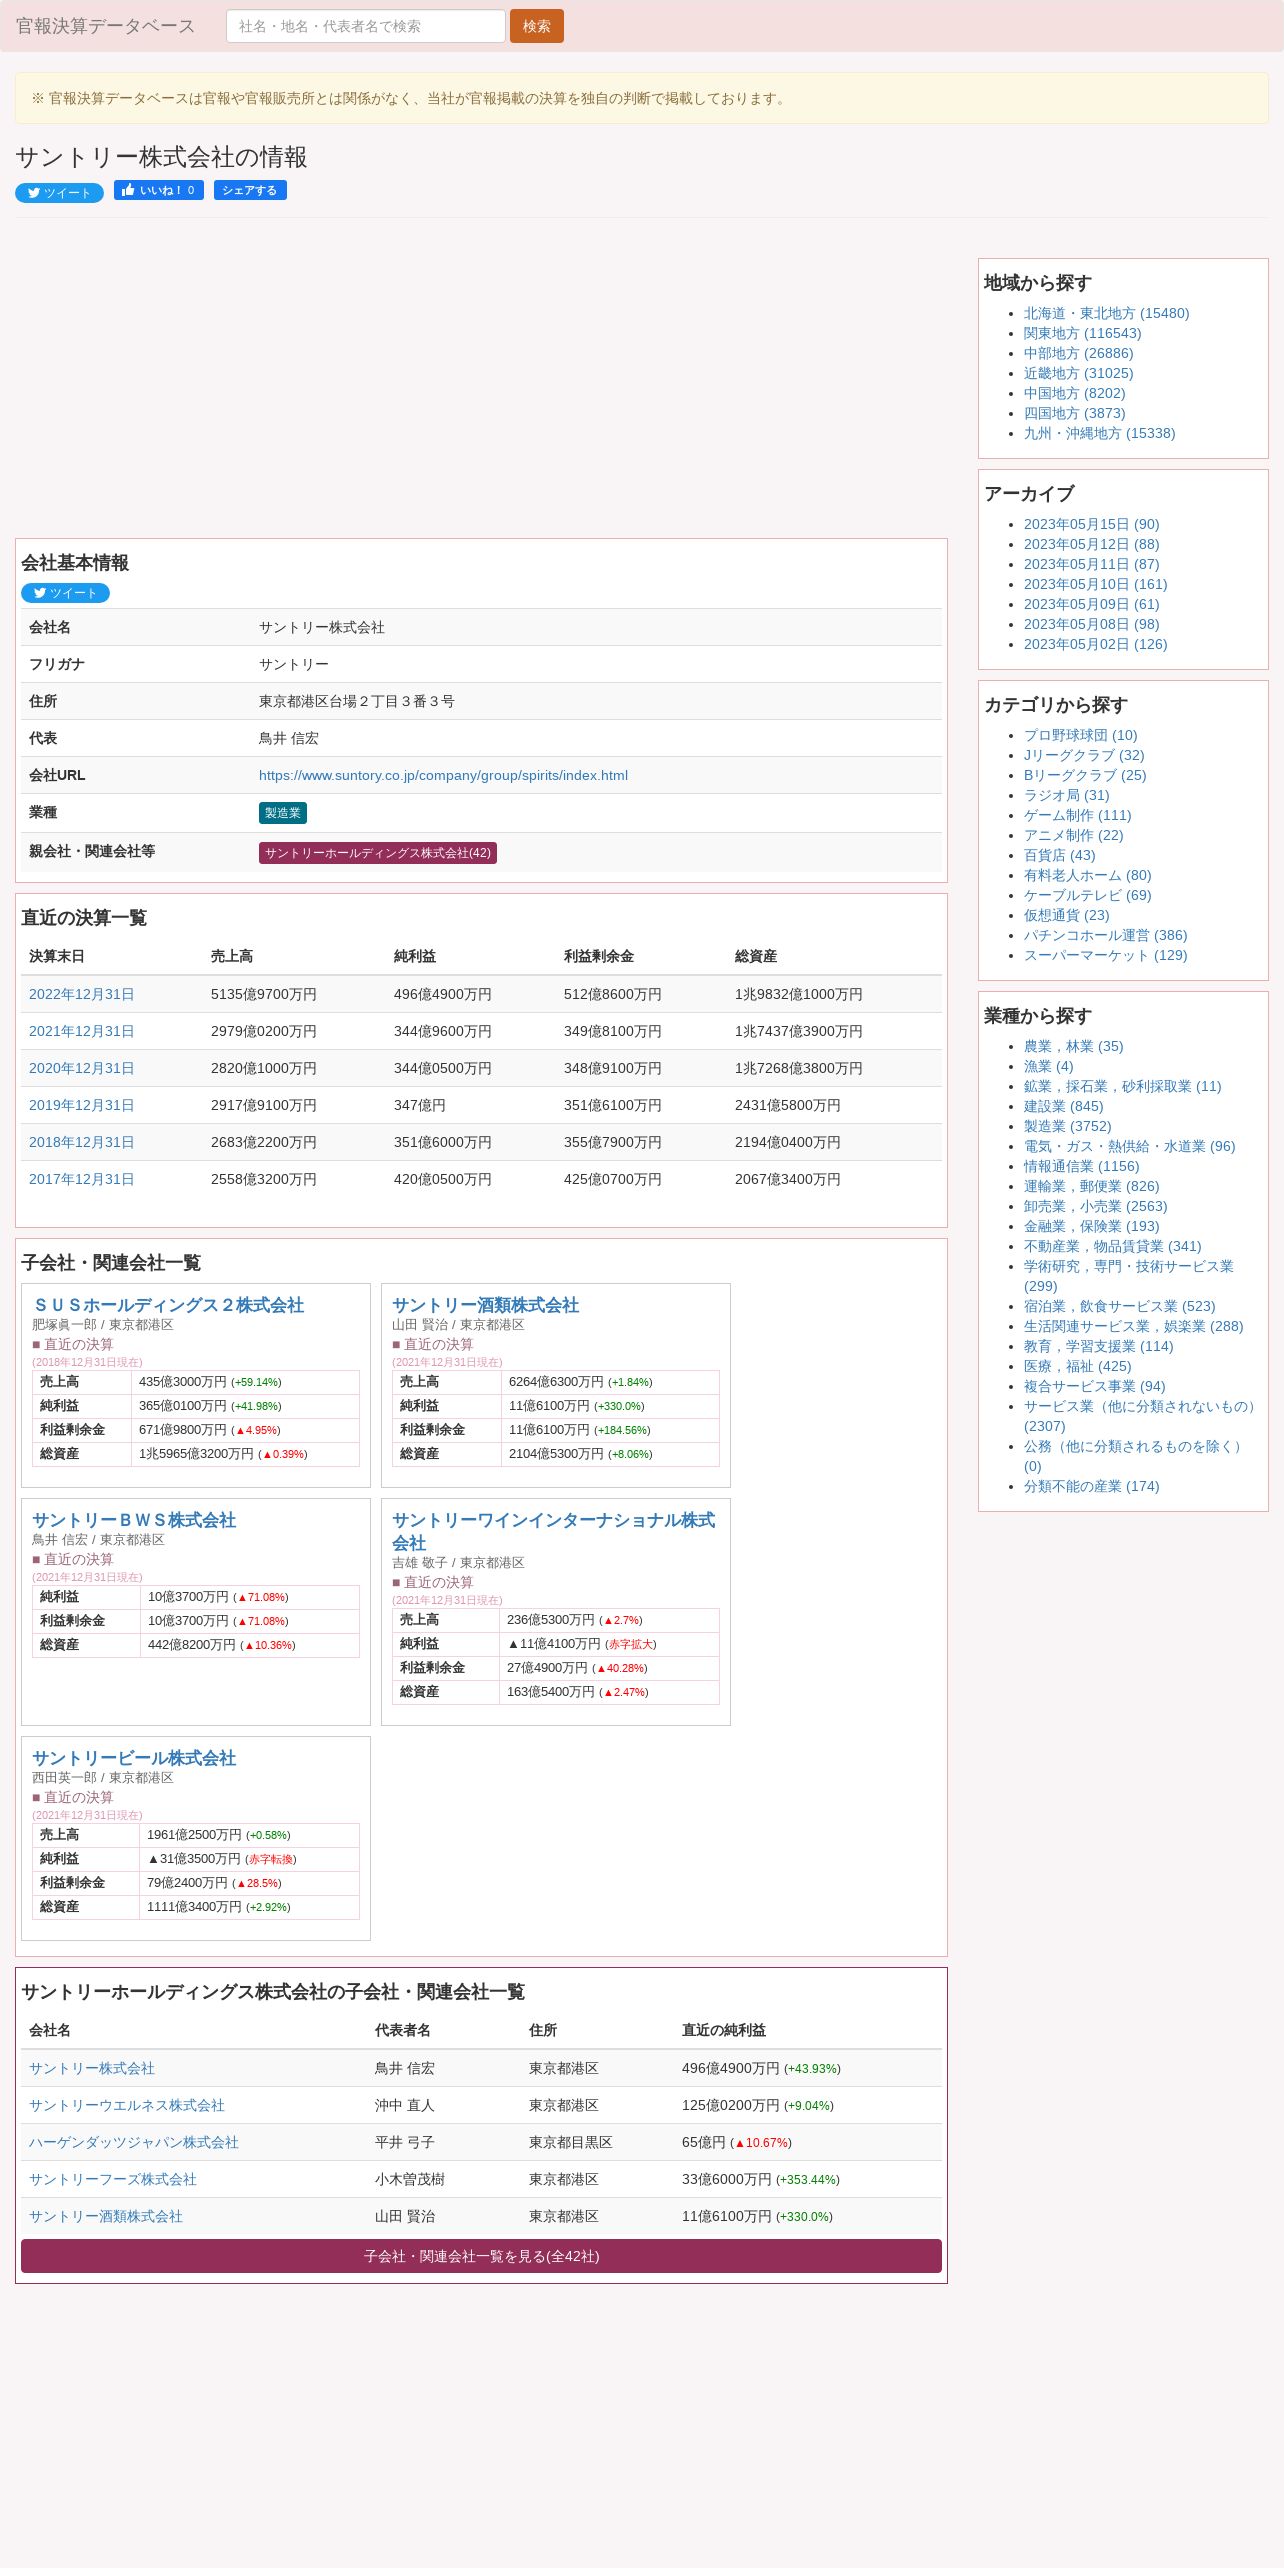Open archive 2023年05月15日 (90)
The width and height of the screenshot is (1284, 2568).
pyautogui.click(x=1091, y=524)
